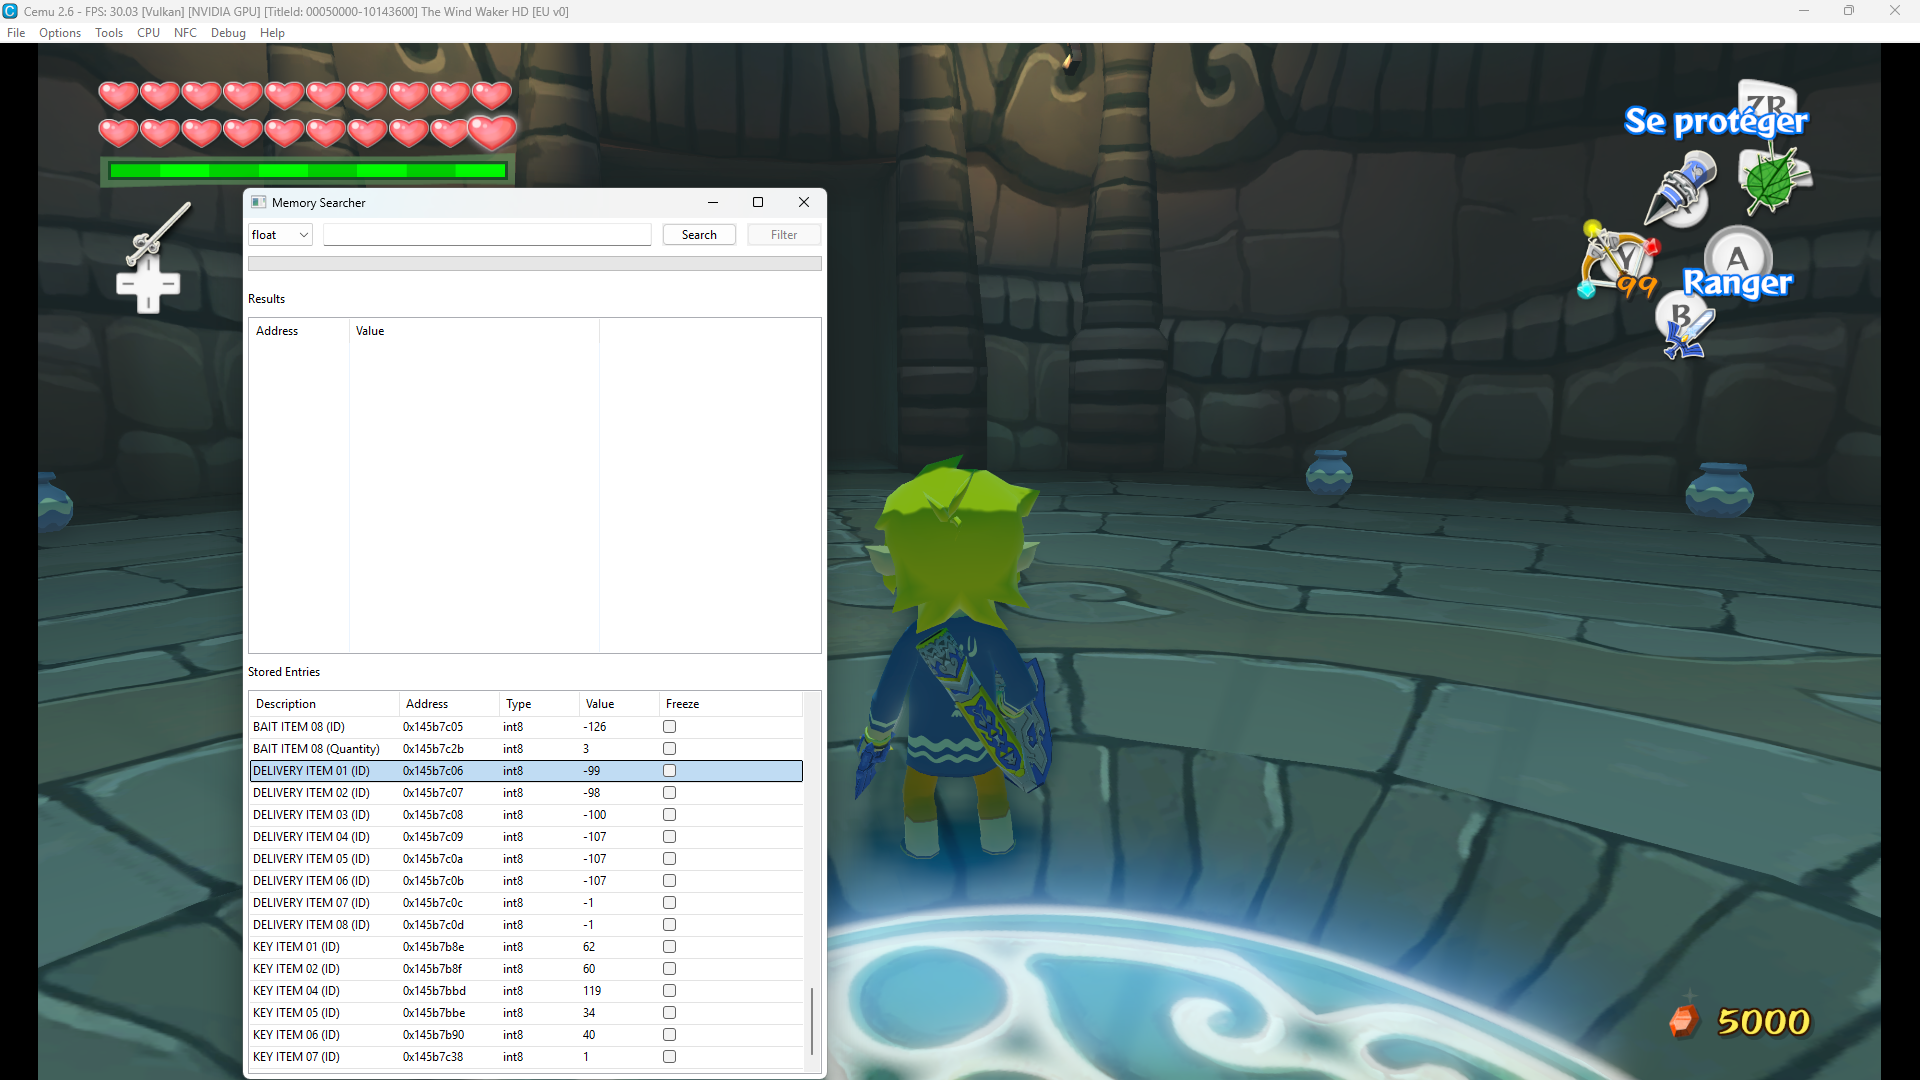Click the white D-pad icon

(x=148, y=285)
